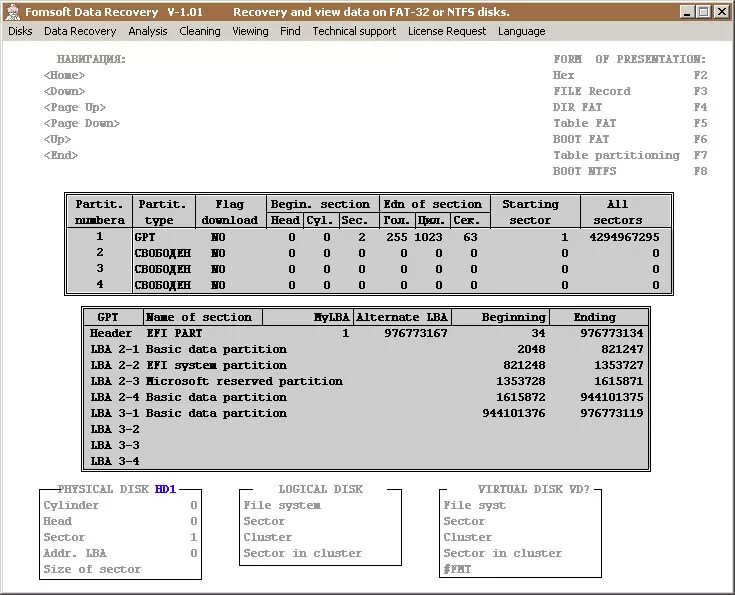735x595 pixels.
Task: Select partition number 2 row
Action: pyautogui.click(x=369, y=253)
